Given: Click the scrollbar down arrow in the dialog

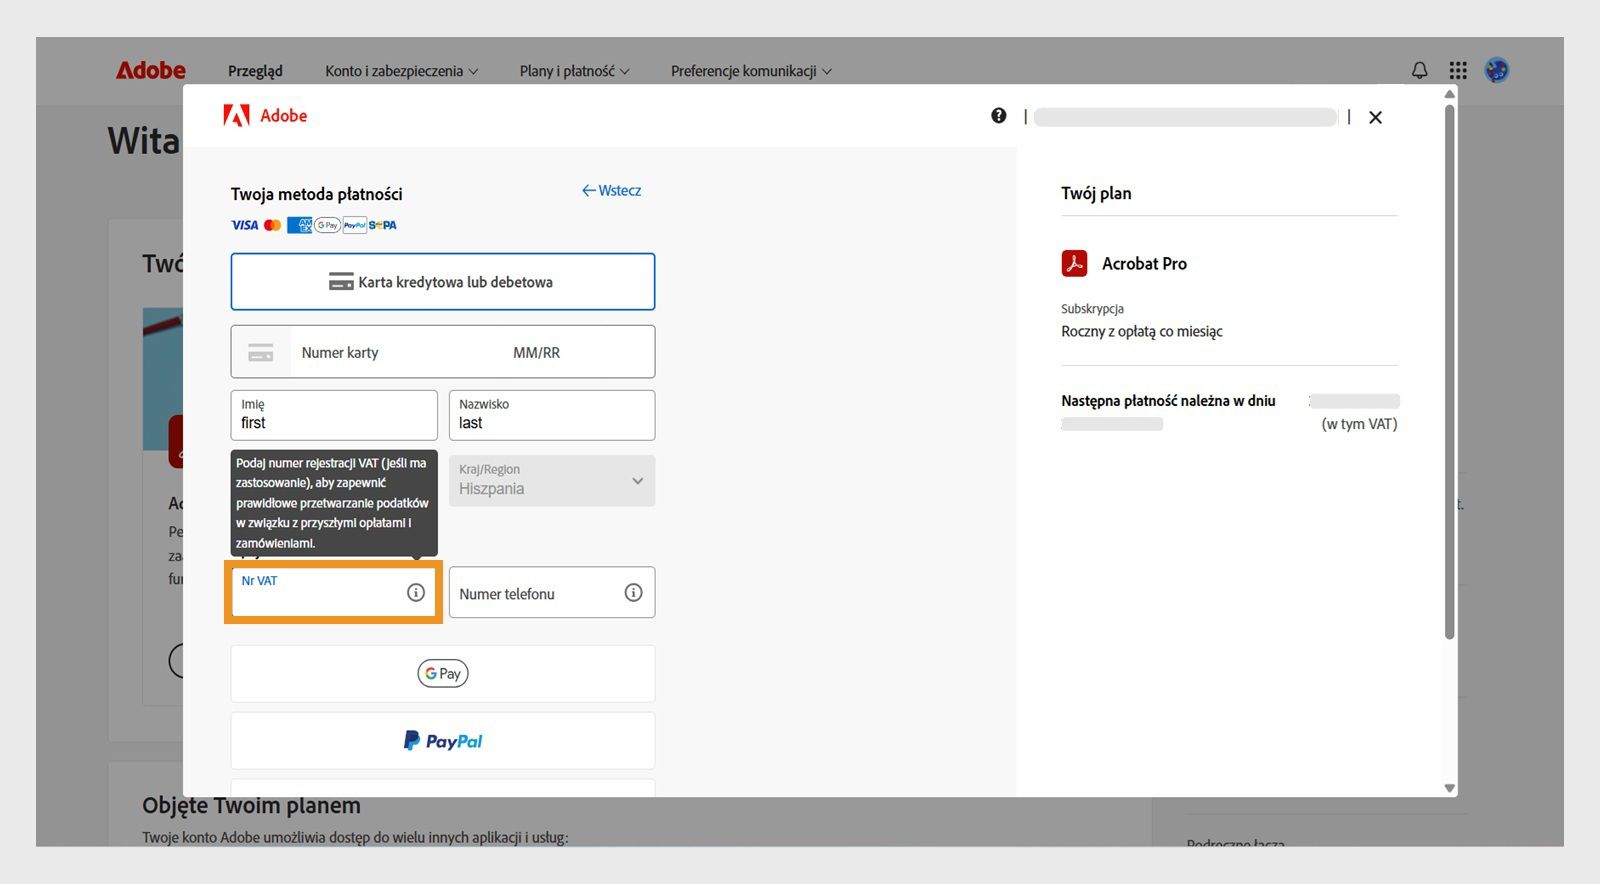Looking at the screenshot, I should (x=1449, y=788).
